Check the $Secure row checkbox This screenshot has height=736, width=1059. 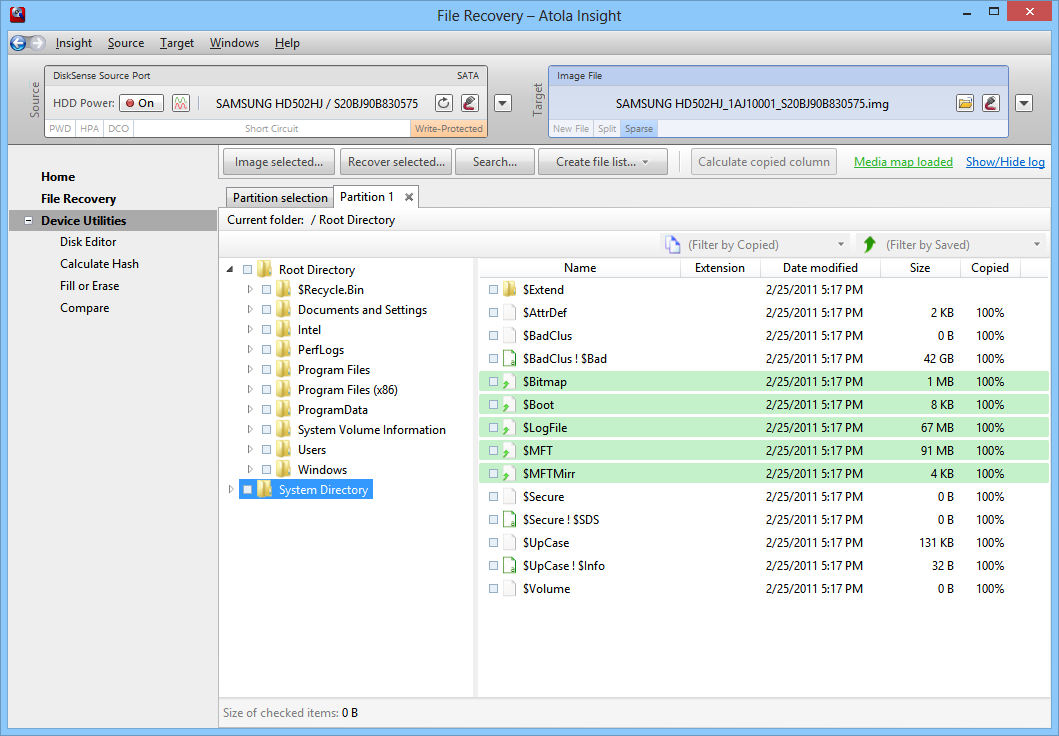pyautogui.click(x=493, y=496)
